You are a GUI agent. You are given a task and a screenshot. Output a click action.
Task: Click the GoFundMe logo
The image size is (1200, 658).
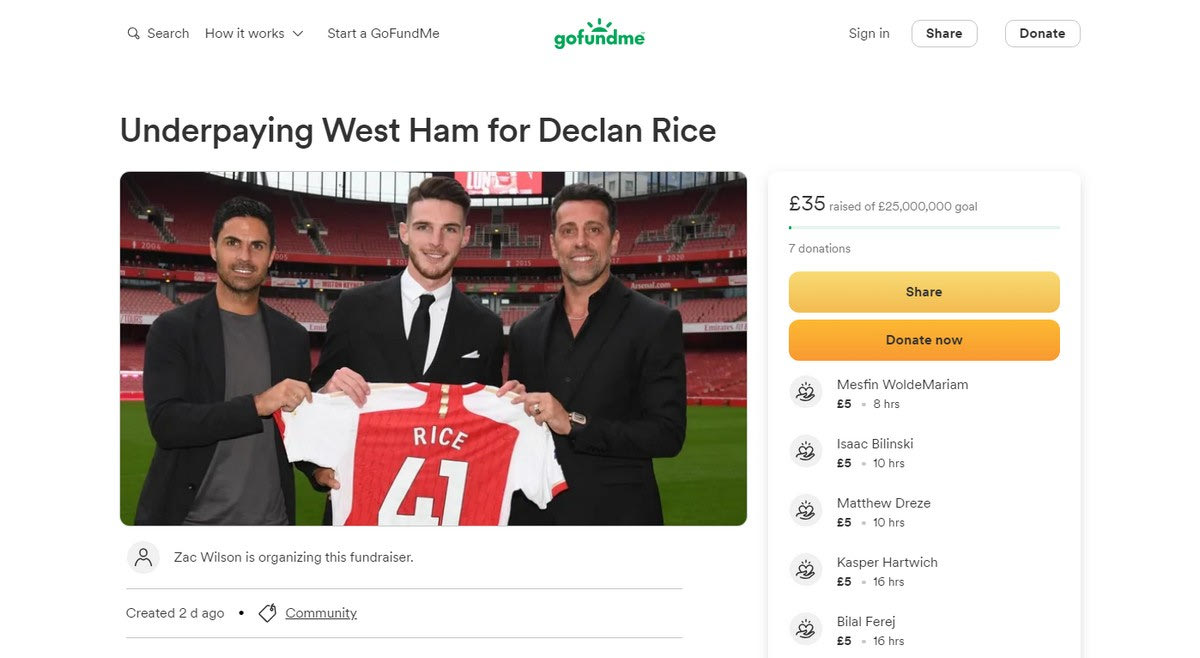[x=599, y=34]
